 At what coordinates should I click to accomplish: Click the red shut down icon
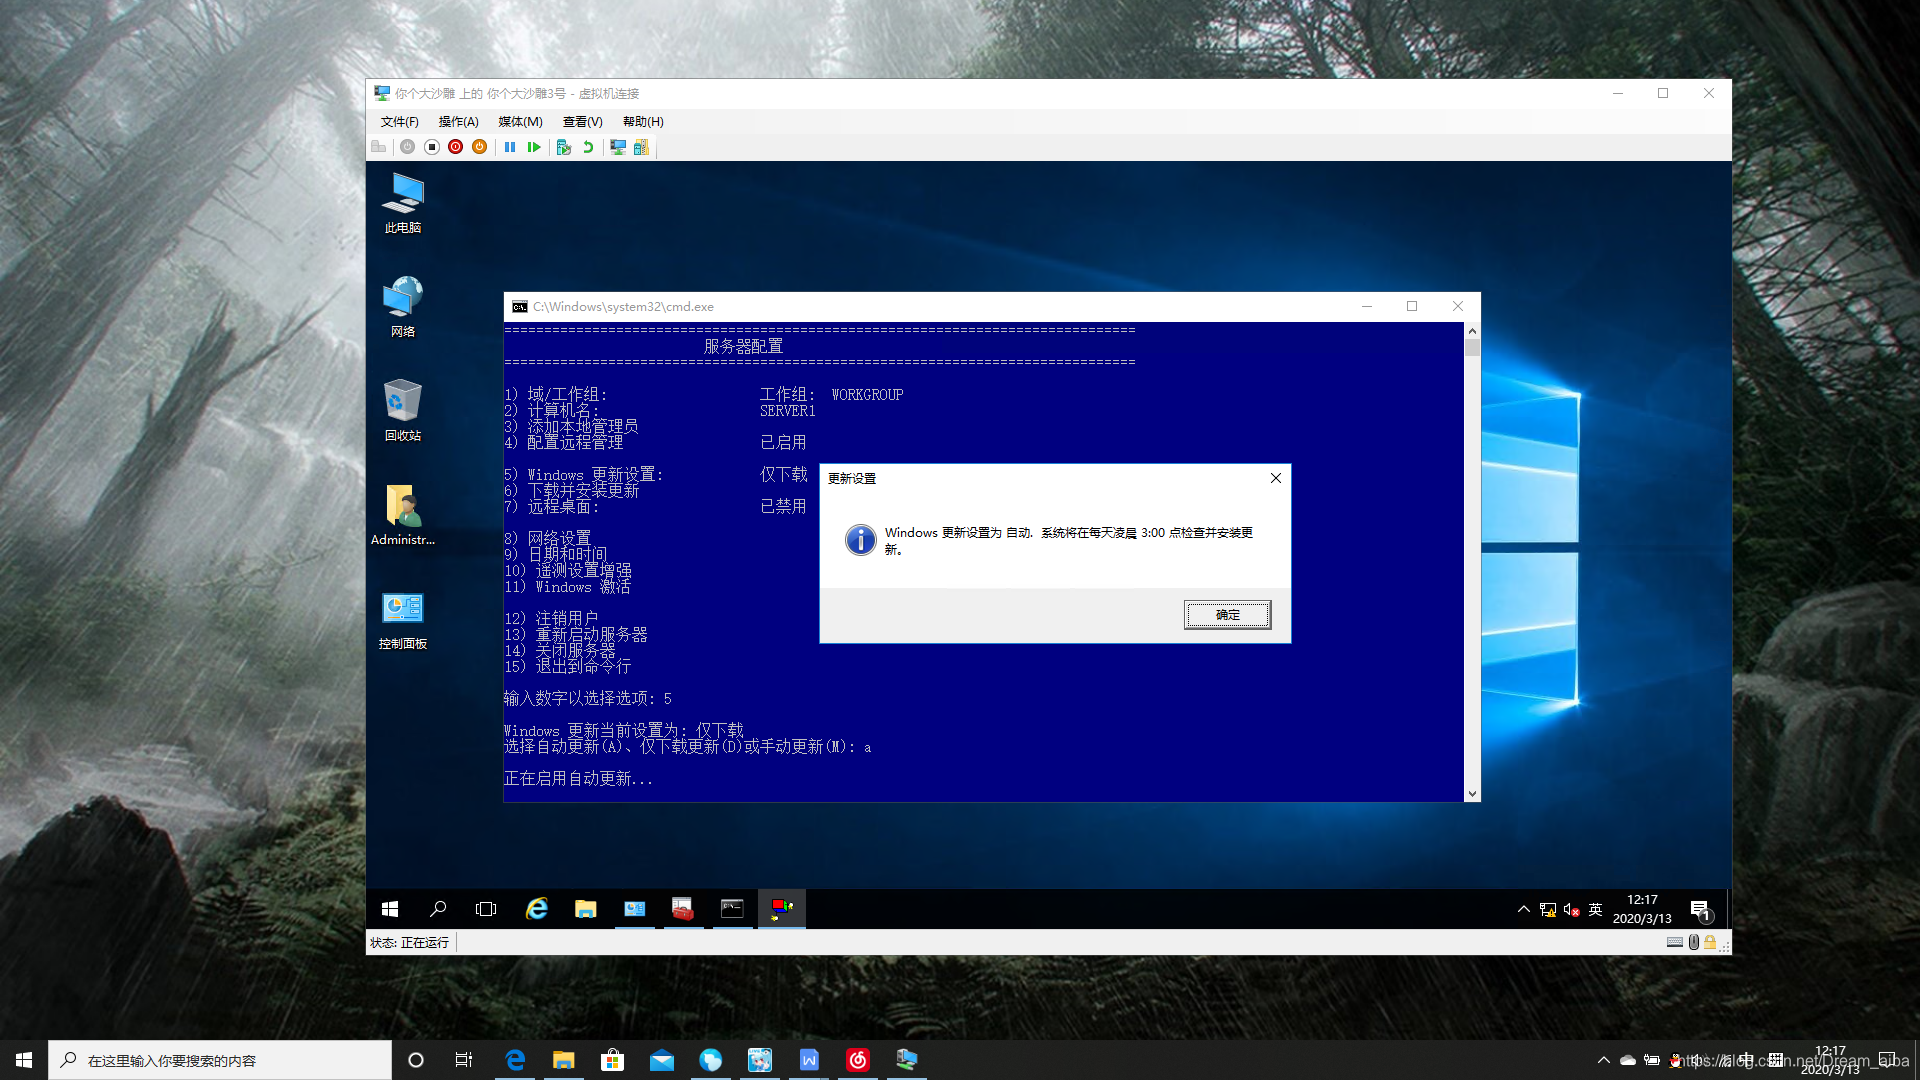(x=456, y=147)
